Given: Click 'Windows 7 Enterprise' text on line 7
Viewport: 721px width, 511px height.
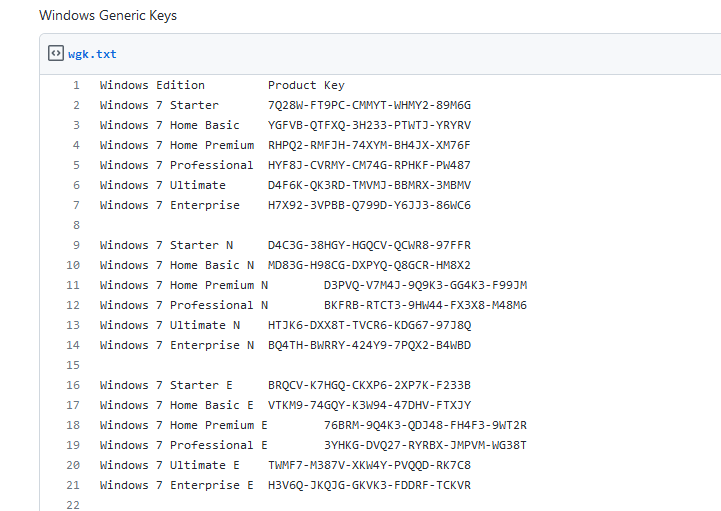Looking at the screenshot, I should click(170, 205).
